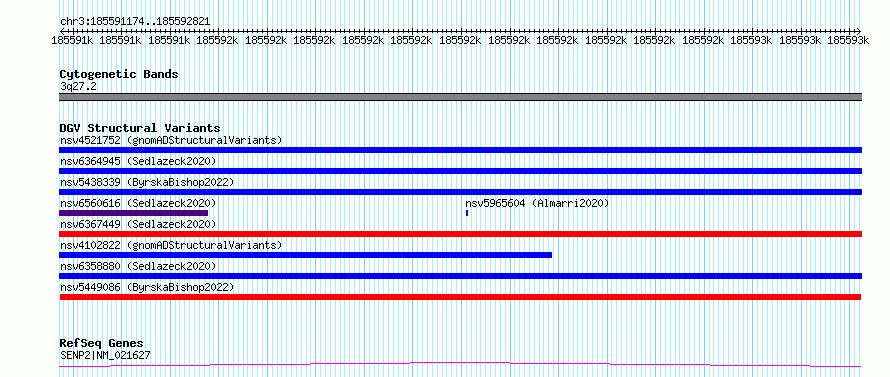
Task: Click the nsv5965604 Almarri2020 label
Action: pyautogui.click(x=537, y=203)
